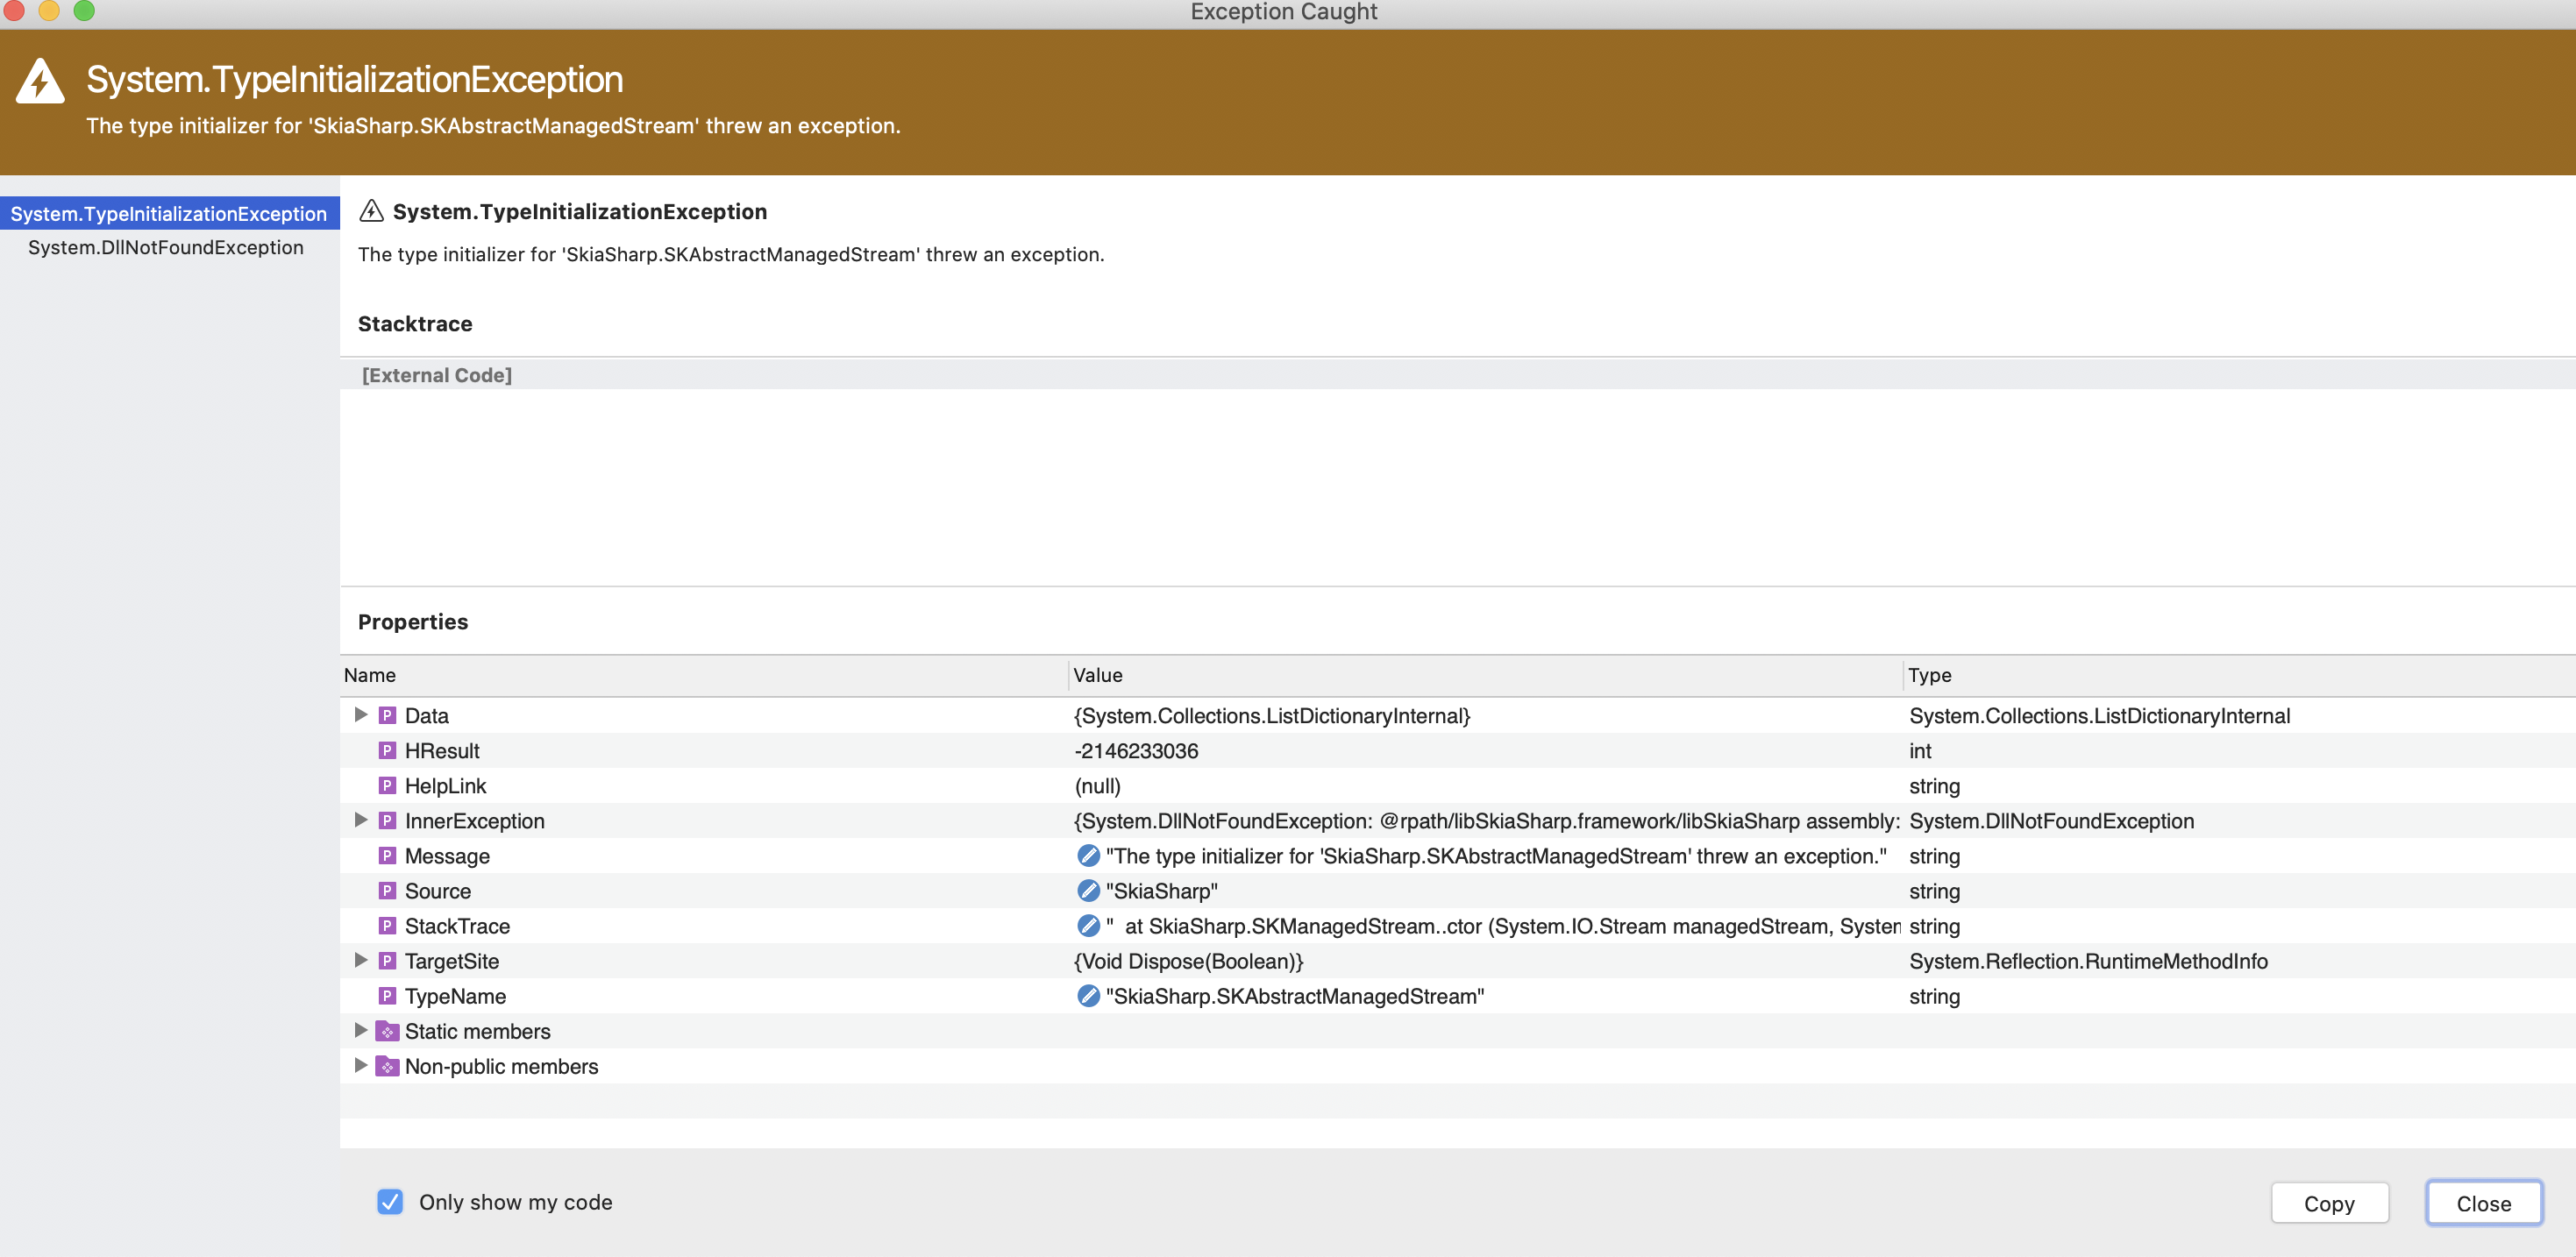Click the edit icon beside the StackTrace value
The height and width of the screenshot is (1257, 2576).
[x=1087, y=926]
